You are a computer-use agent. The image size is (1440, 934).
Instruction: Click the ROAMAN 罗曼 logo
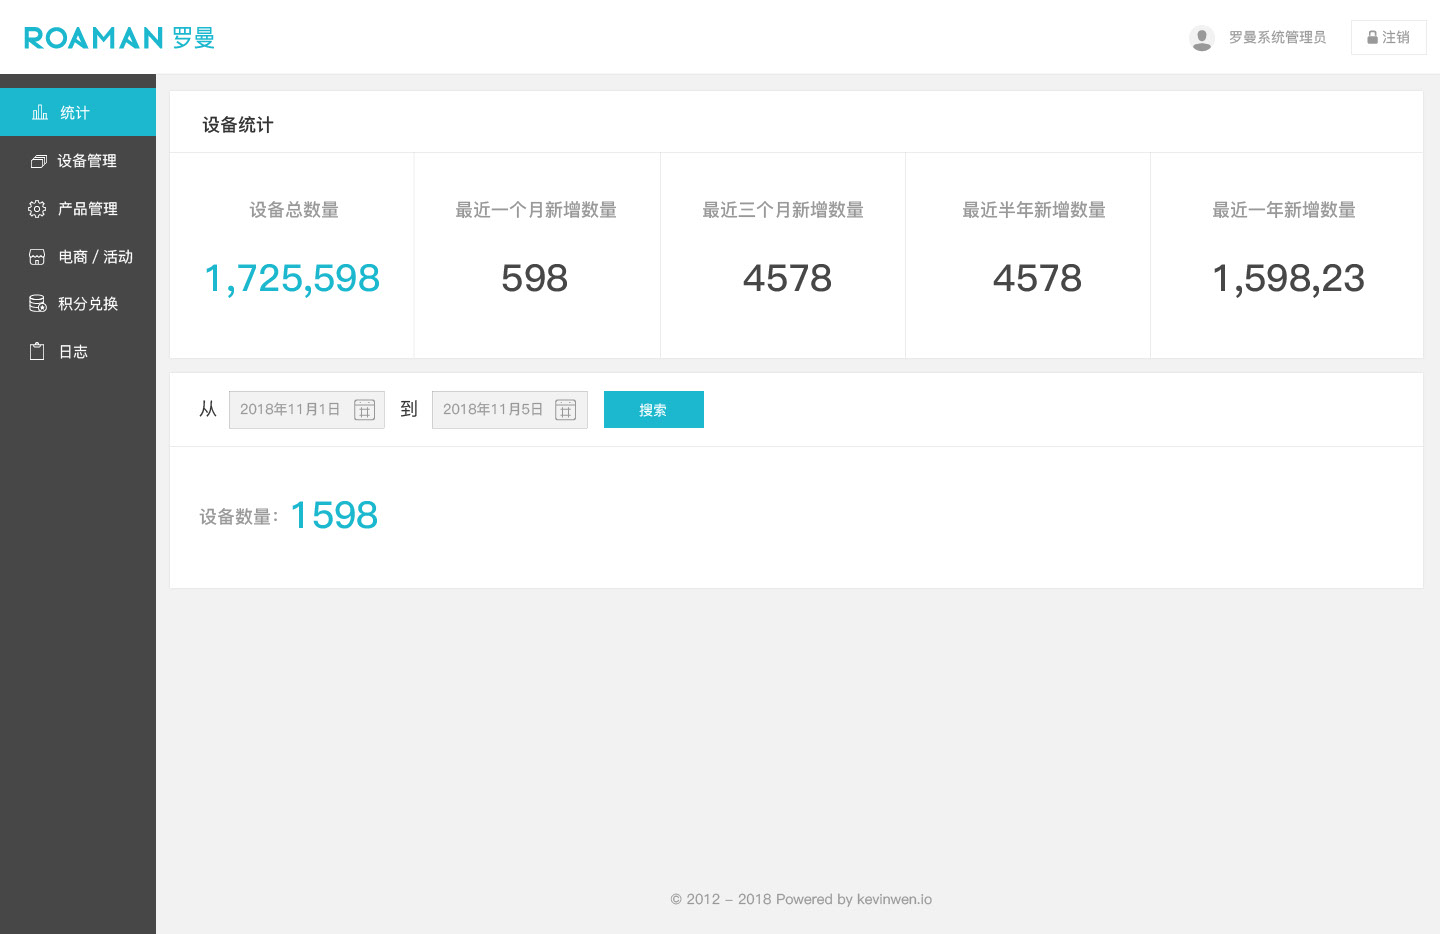click(x=119, y=38)
